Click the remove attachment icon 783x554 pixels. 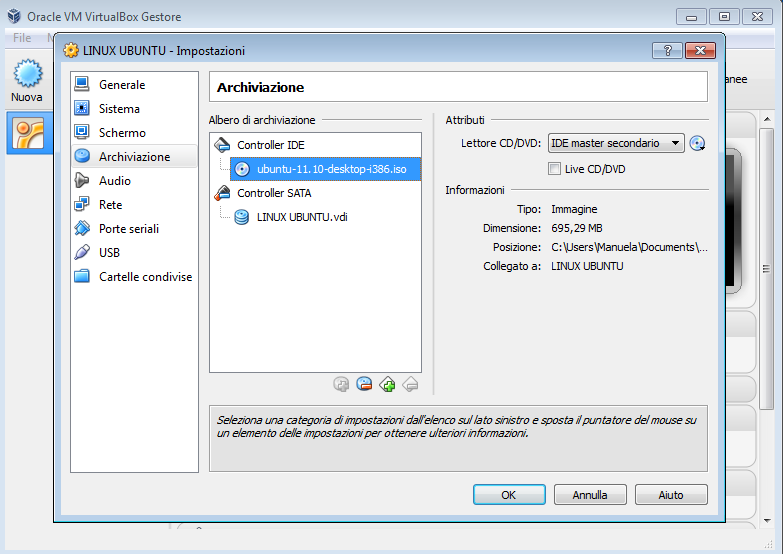click(364, 384)
